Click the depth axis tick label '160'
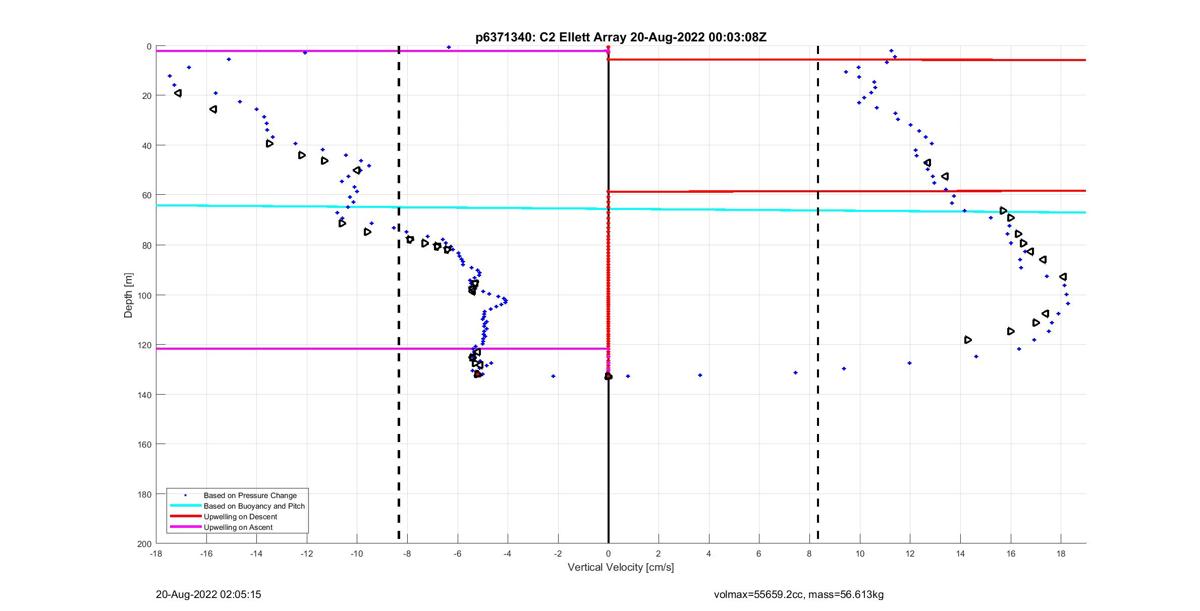The image size is (1200, 611). pyautogui.click(x=144, y=444)
